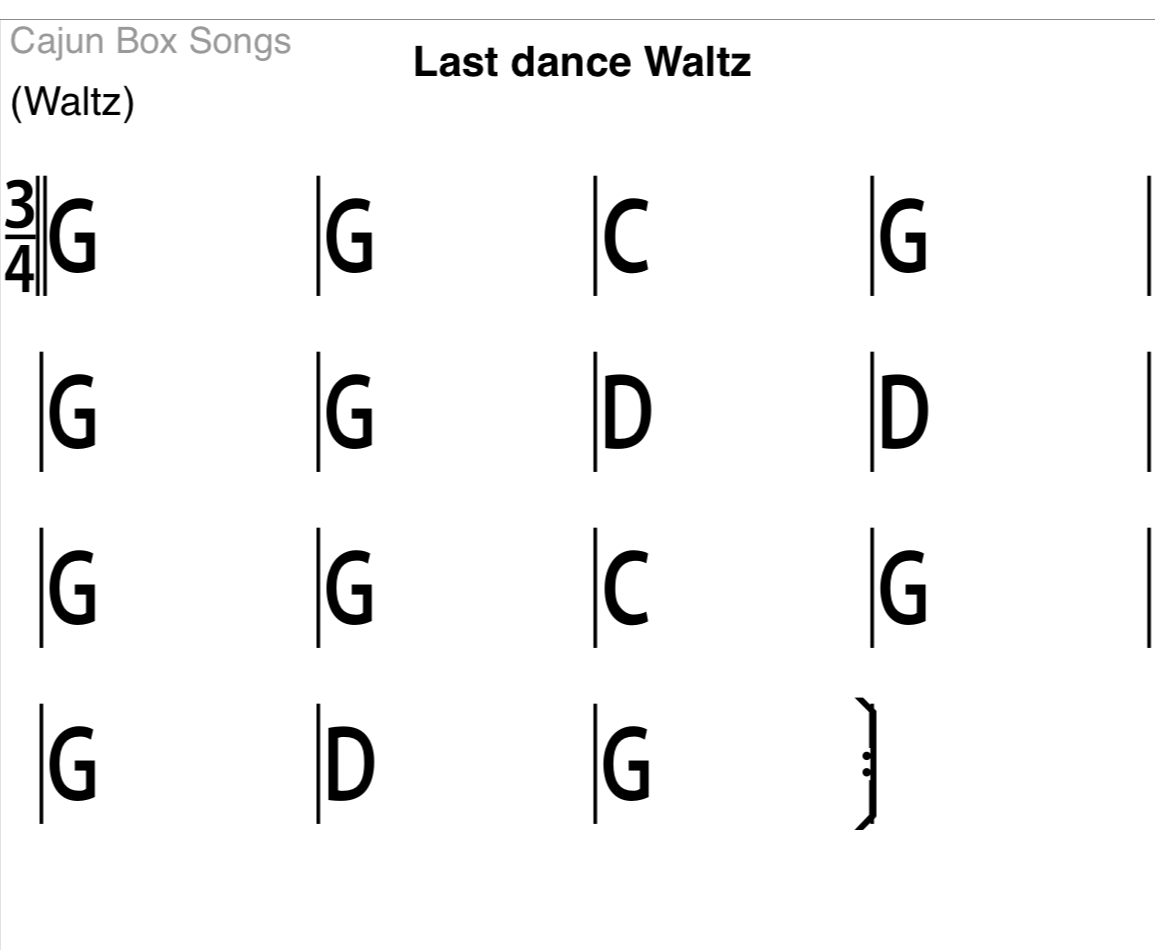The height and width of the screenshot is (950, 1155).
Task: Click the last G chord in row three
Action: pyautogui.click(x=904, y=588)
